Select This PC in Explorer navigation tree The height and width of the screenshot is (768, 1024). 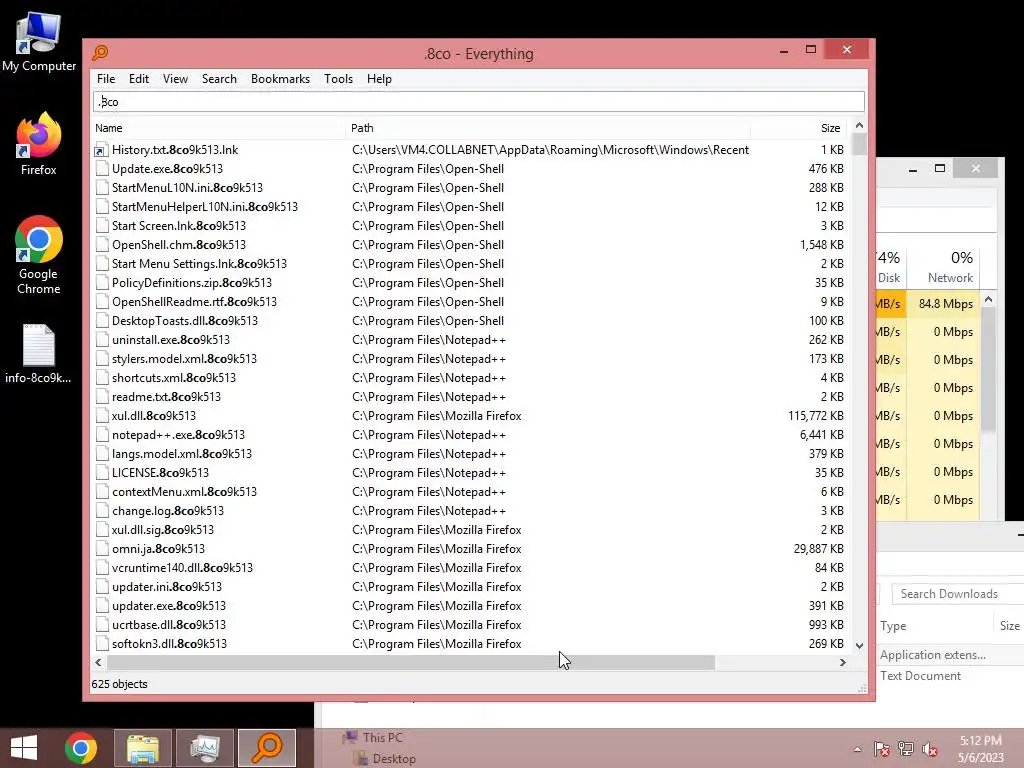[383, 737]
